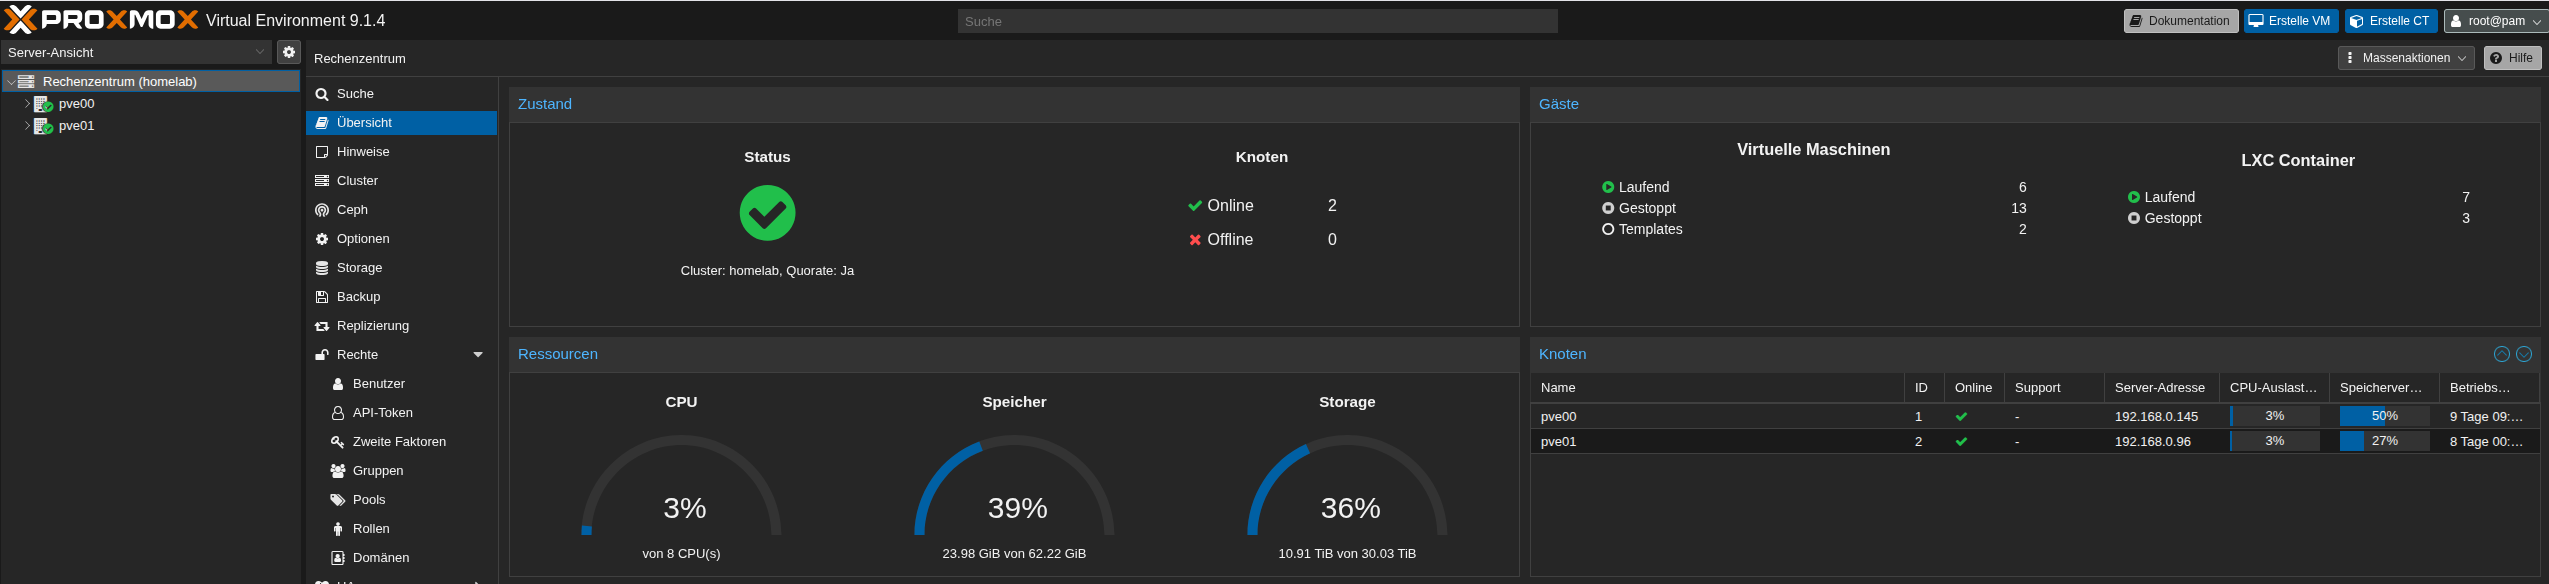
Task: Click the Erstelle VM button
Action: [x=2290, y=21]
